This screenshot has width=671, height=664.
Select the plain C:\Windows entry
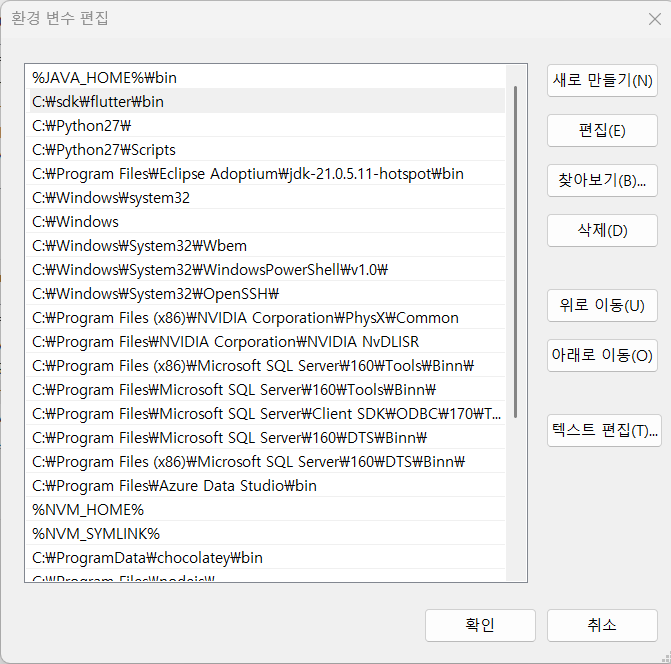click(x=266, y=222)
